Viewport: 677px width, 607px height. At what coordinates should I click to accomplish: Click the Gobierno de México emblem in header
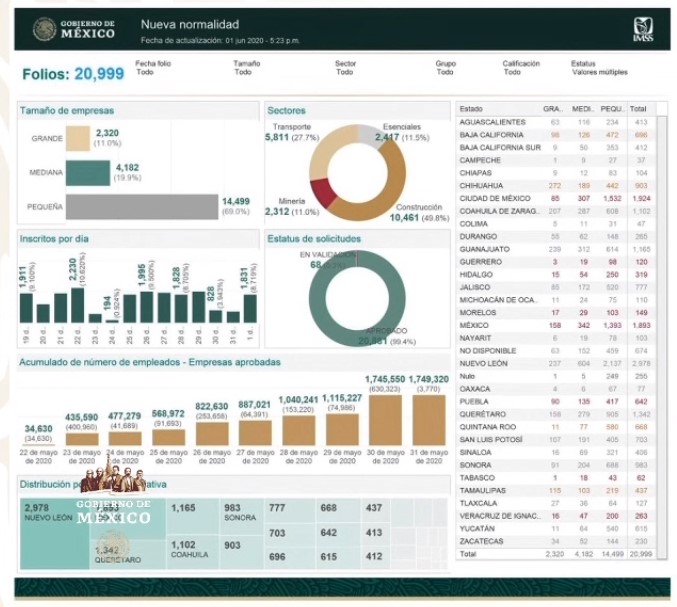tap(45, 29)
